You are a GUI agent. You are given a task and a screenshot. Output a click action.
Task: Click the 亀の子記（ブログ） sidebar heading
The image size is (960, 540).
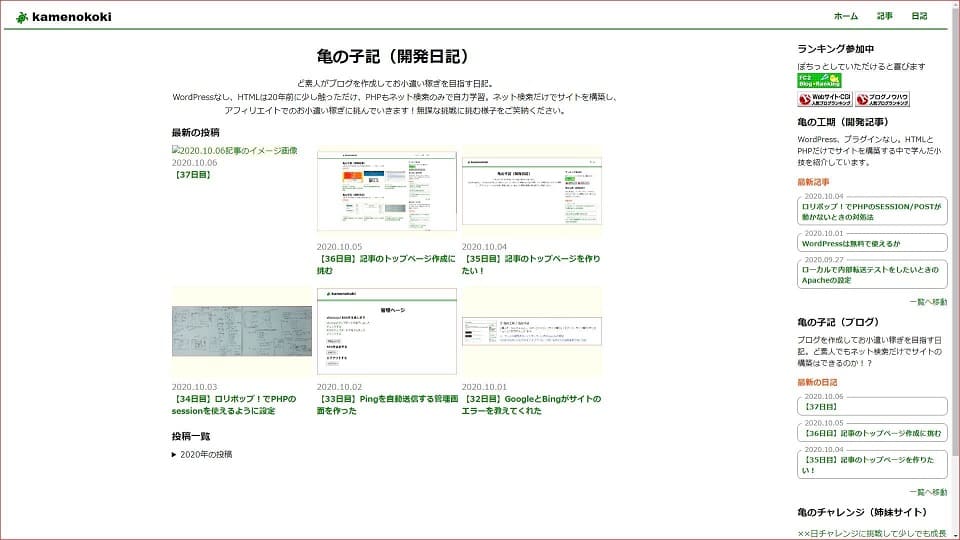pos(839,321)
